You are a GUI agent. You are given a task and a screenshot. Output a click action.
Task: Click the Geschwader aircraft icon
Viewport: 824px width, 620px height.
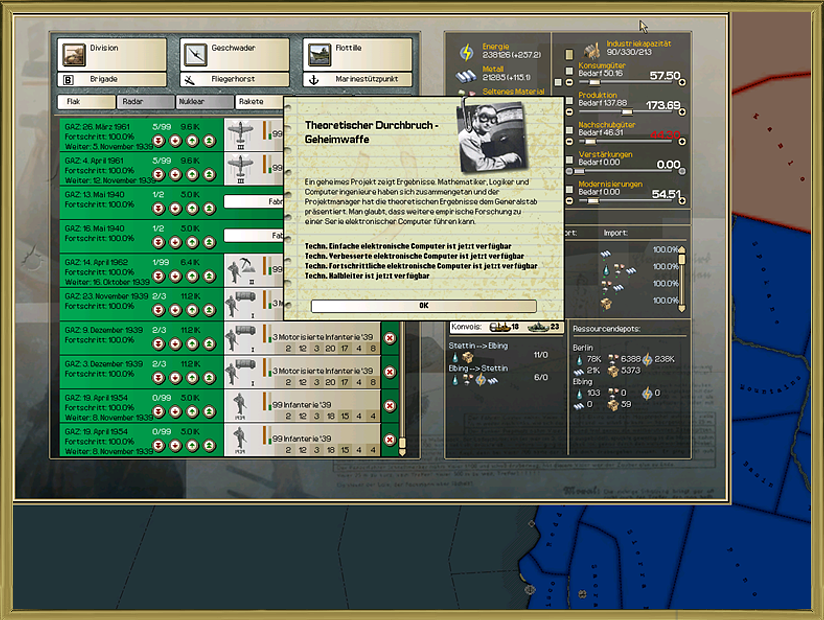pos(195,54)
